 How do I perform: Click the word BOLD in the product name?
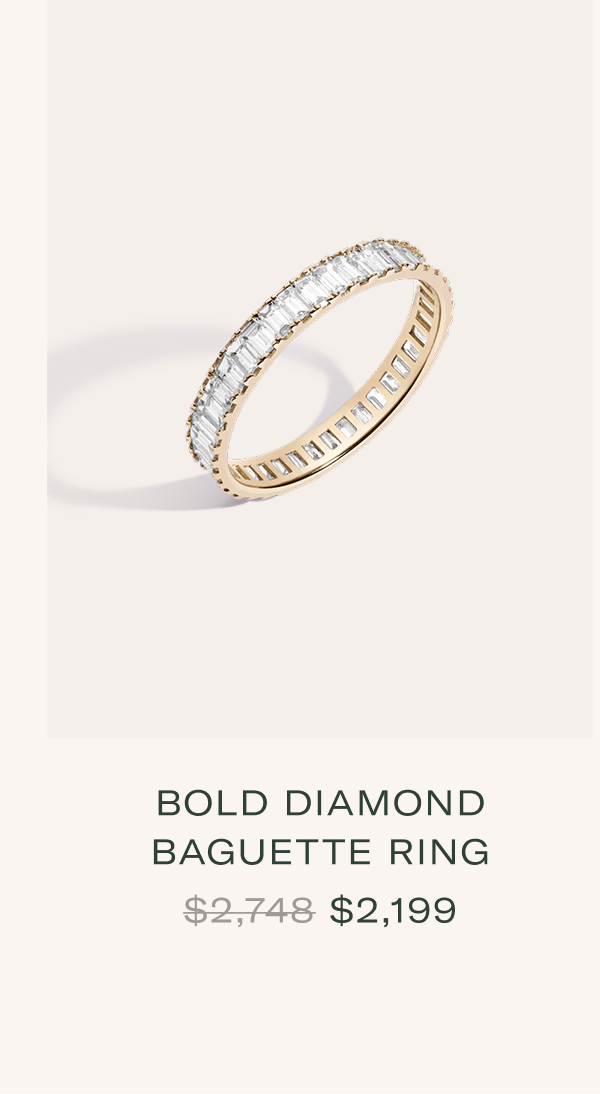[x=212, y=803]
